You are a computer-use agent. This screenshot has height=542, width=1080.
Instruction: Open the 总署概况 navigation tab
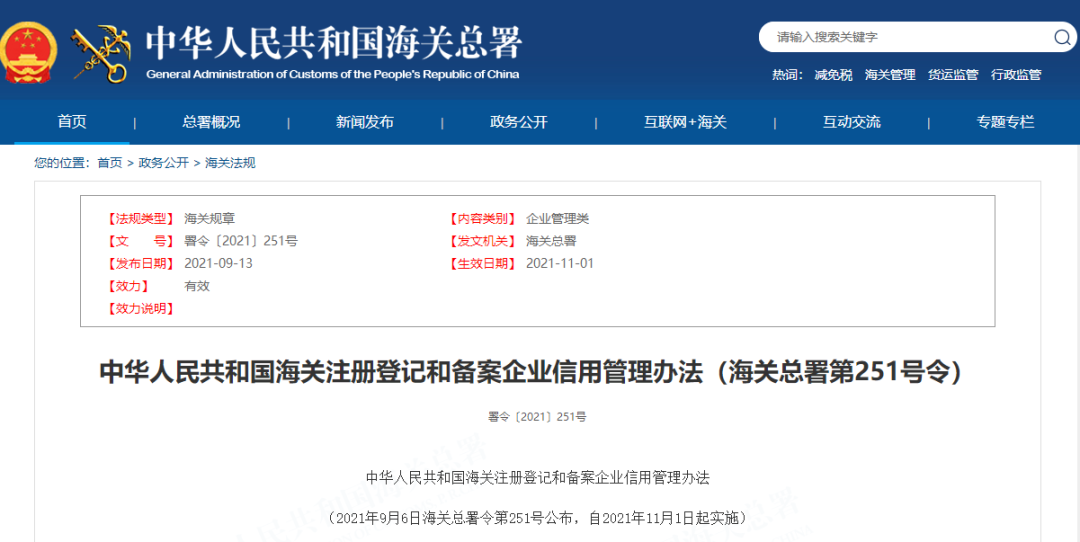pyautogui.click(x=211, y=122)
